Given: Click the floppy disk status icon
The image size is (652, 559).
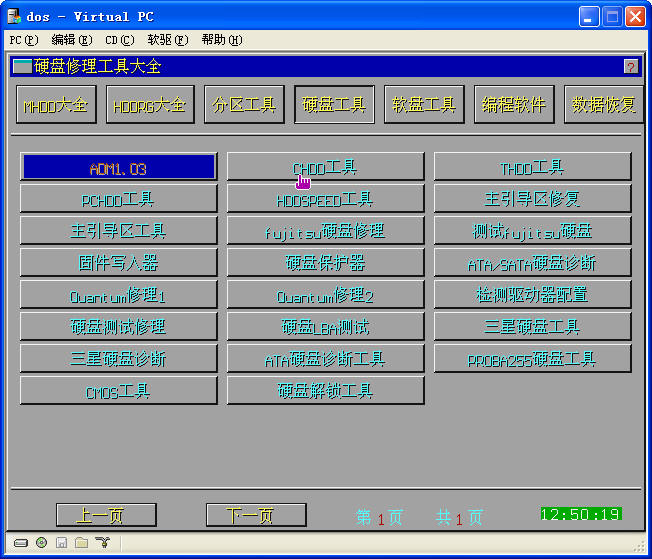Looking at the screenshot, I should coord(62,542).
